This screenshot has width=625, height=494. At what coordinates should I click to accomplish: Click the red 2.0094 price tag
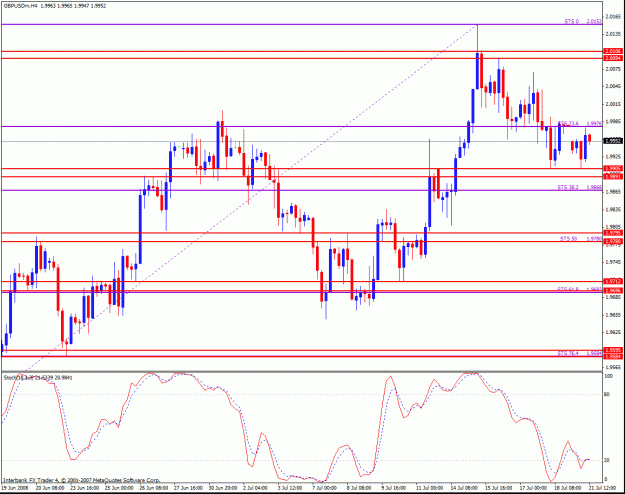pos(613,58)
